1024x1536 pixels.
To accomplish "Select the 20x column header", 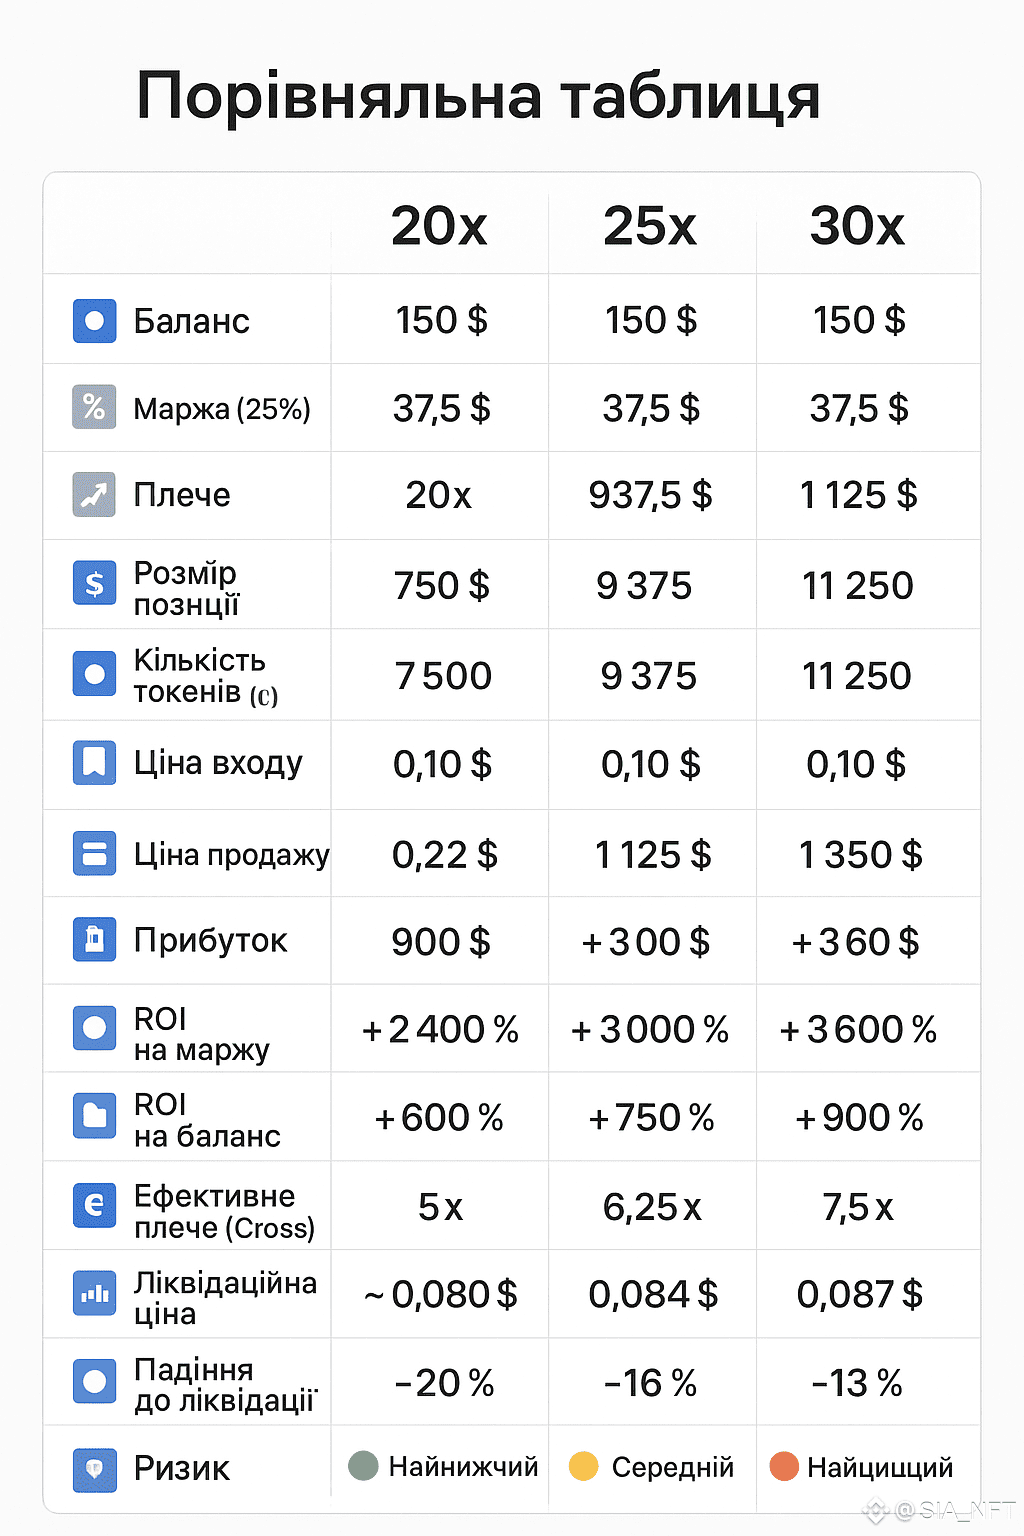I will 439,226.
